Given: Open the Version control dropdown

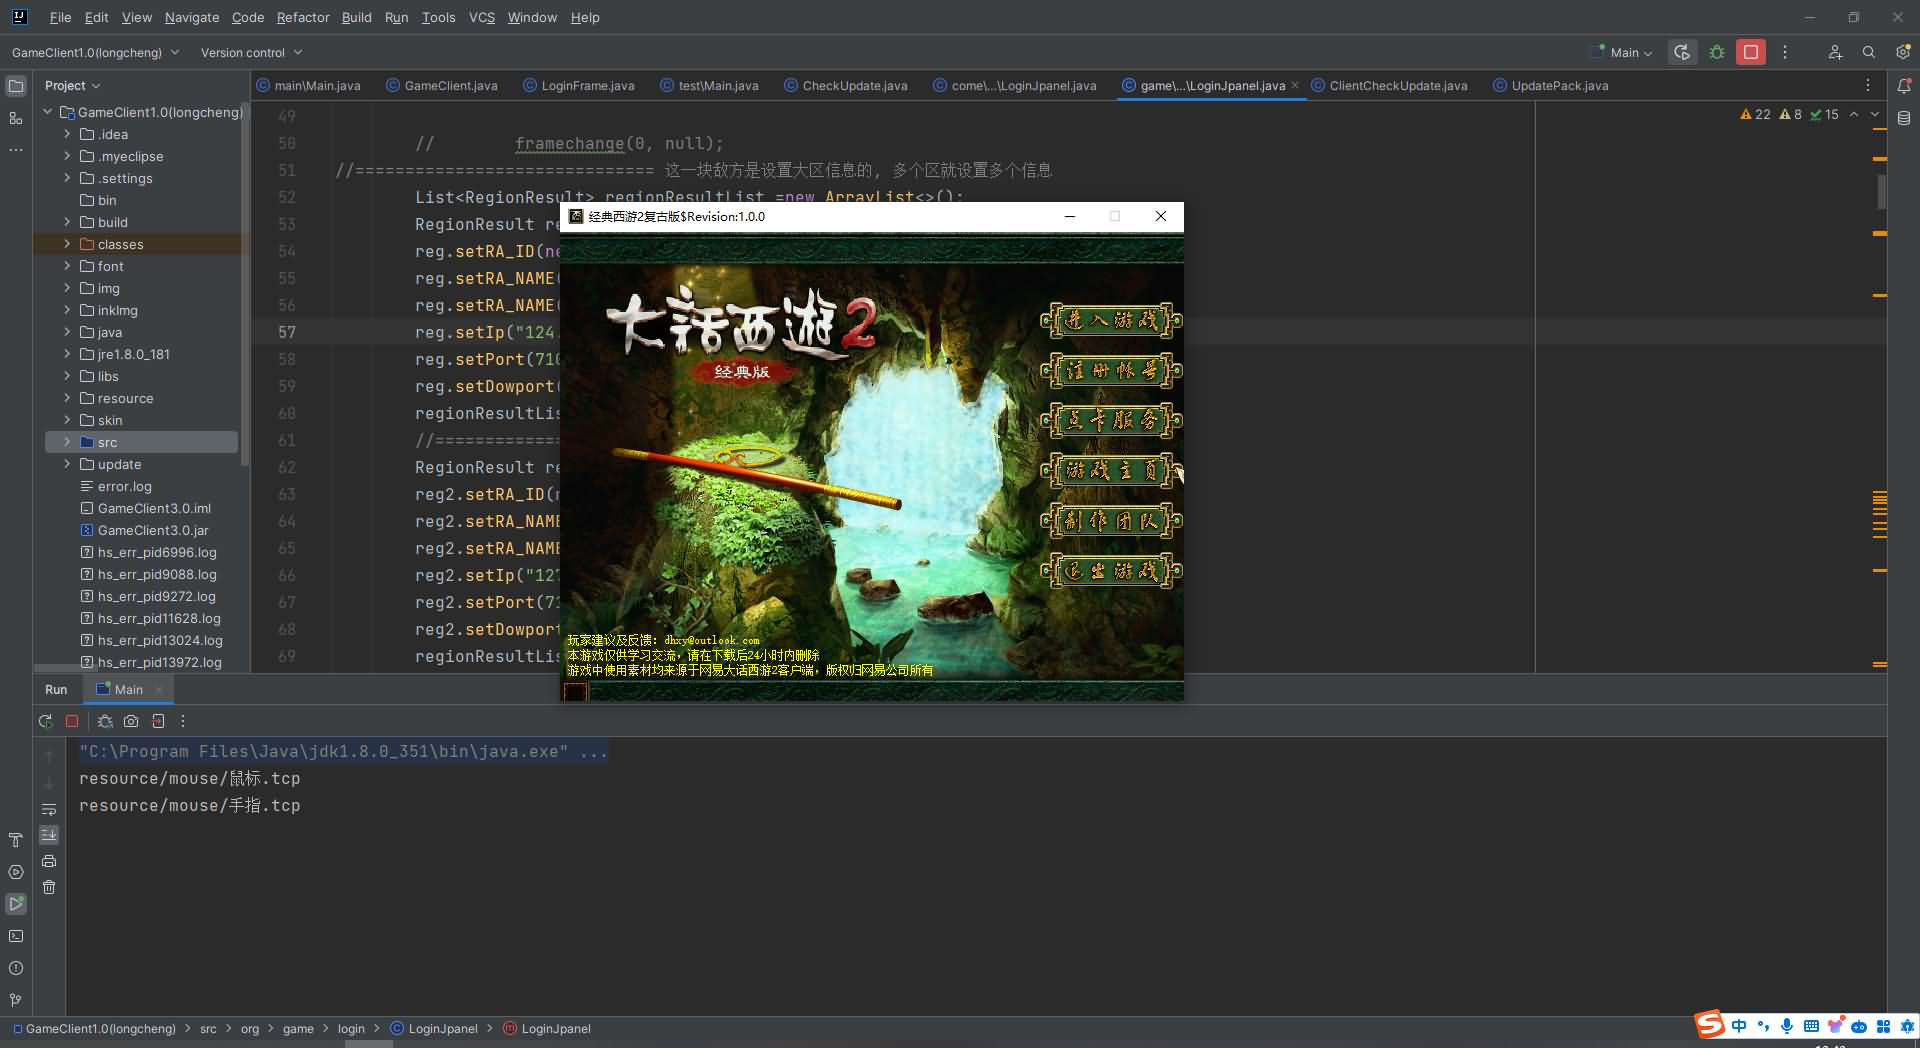Looking at the screenshot, I should (251, 52).
